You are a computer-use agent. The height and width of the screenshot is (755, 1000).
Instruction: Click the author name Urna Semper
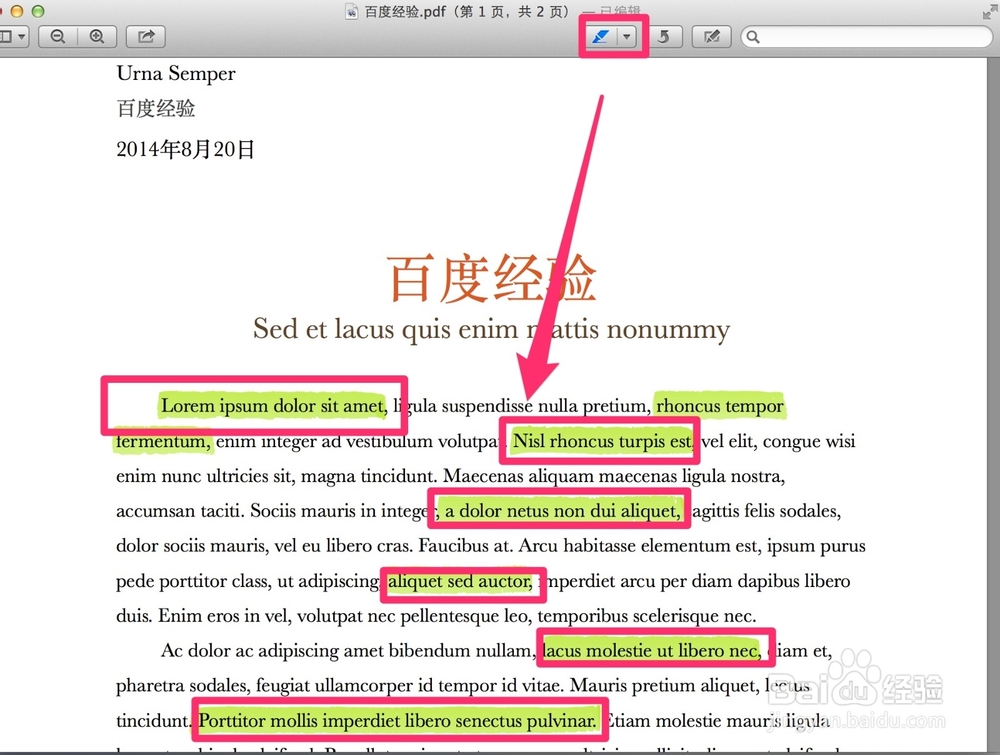click(176, 74)
